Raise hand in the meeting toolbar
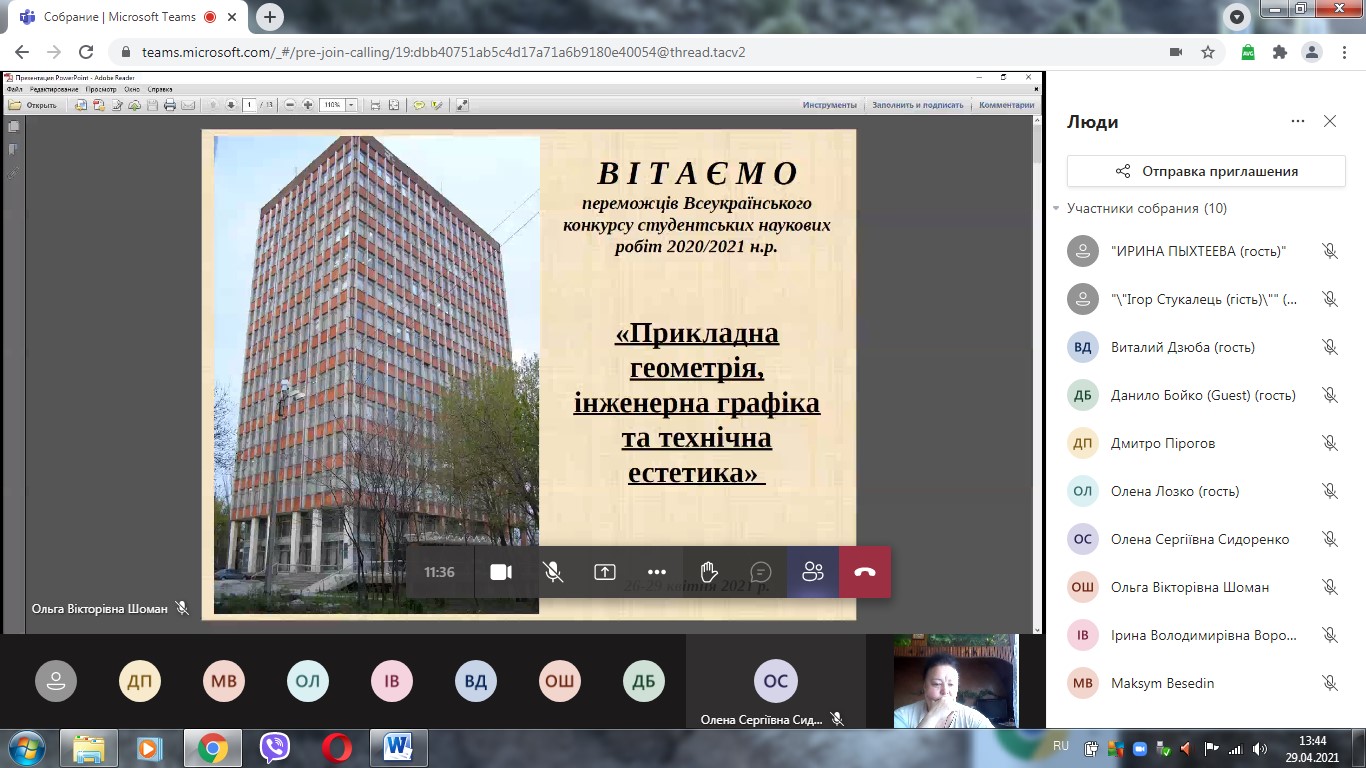This screenshot has height=768, width=1366. click(x=708, y=572)
